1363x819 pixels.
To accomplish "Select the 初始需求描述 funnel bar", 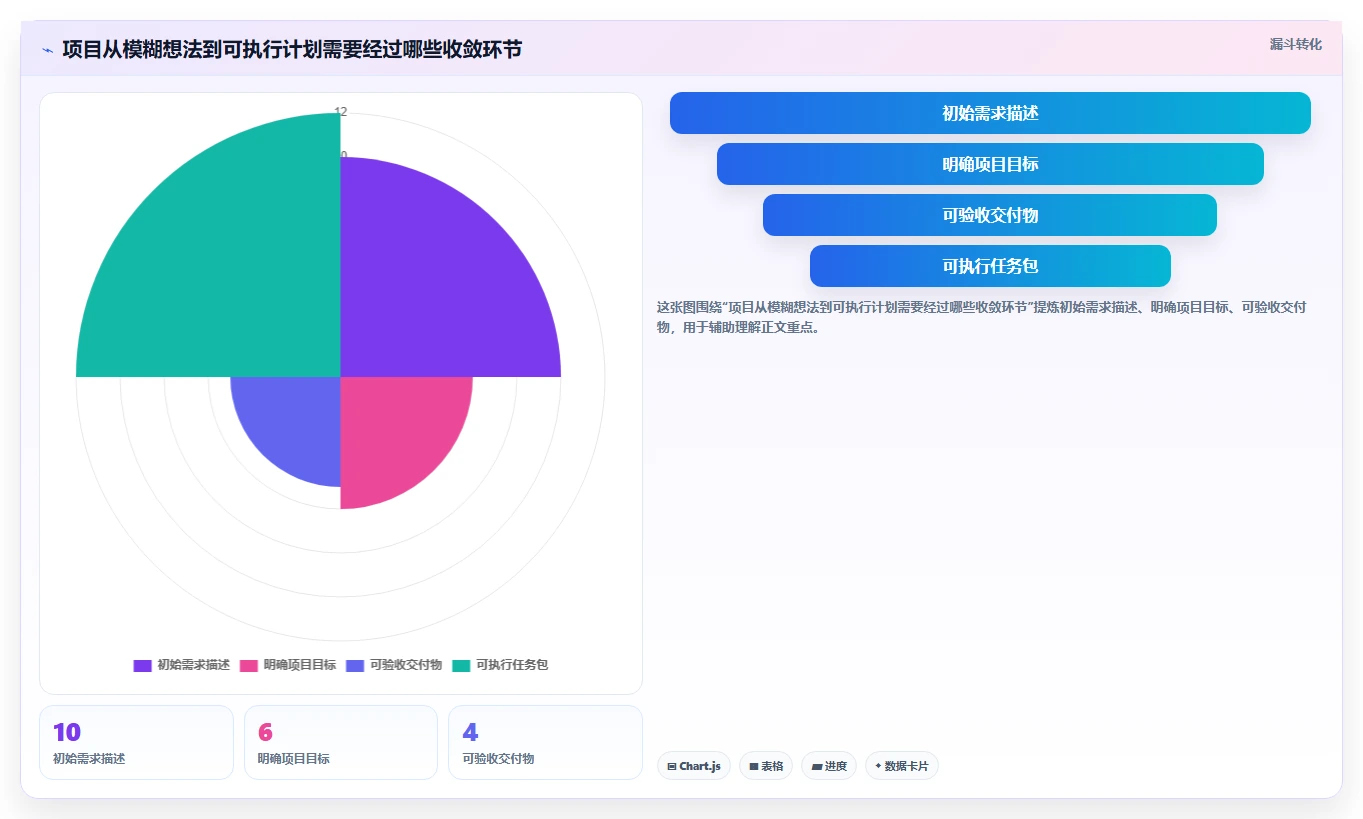I will tap(990, 113).
